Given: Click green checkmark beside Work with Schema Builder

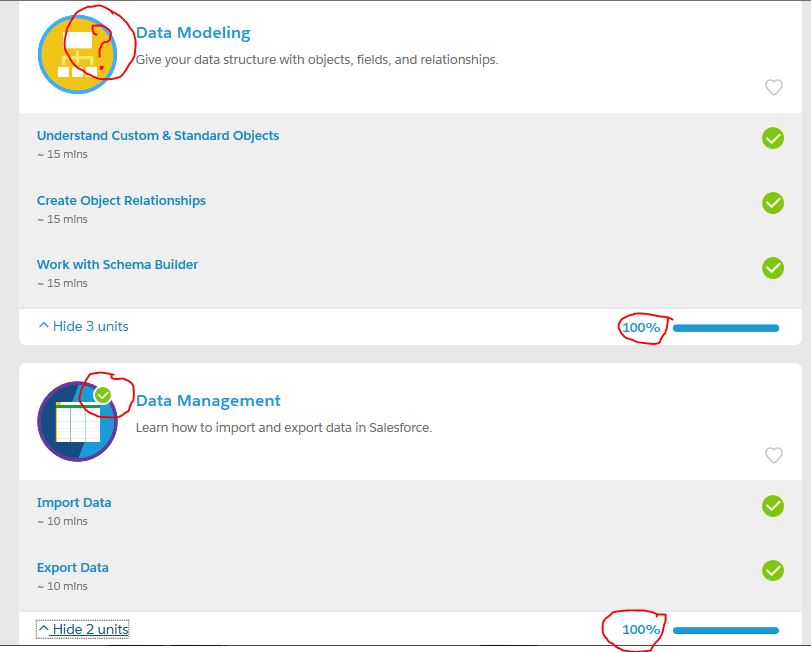Looking at the screenshot, I should pyautogui.click(x=773, y=268).
